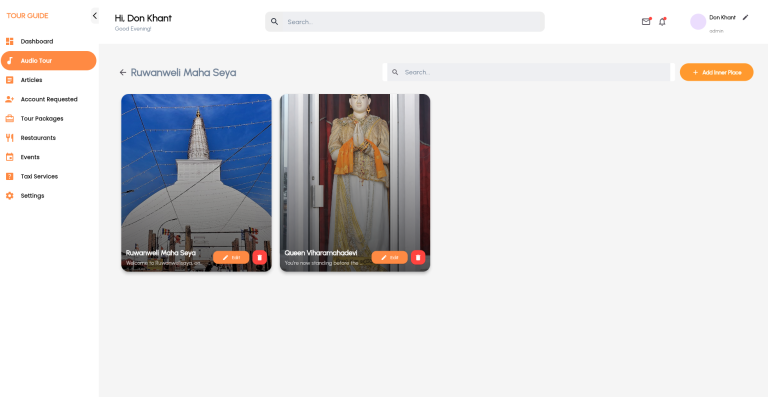Image resolution: width=768 pixels, height=397 pixels.
Task: Go back using arrow beside Ruwanweli Maha Seya
Action: coord(122,72)
